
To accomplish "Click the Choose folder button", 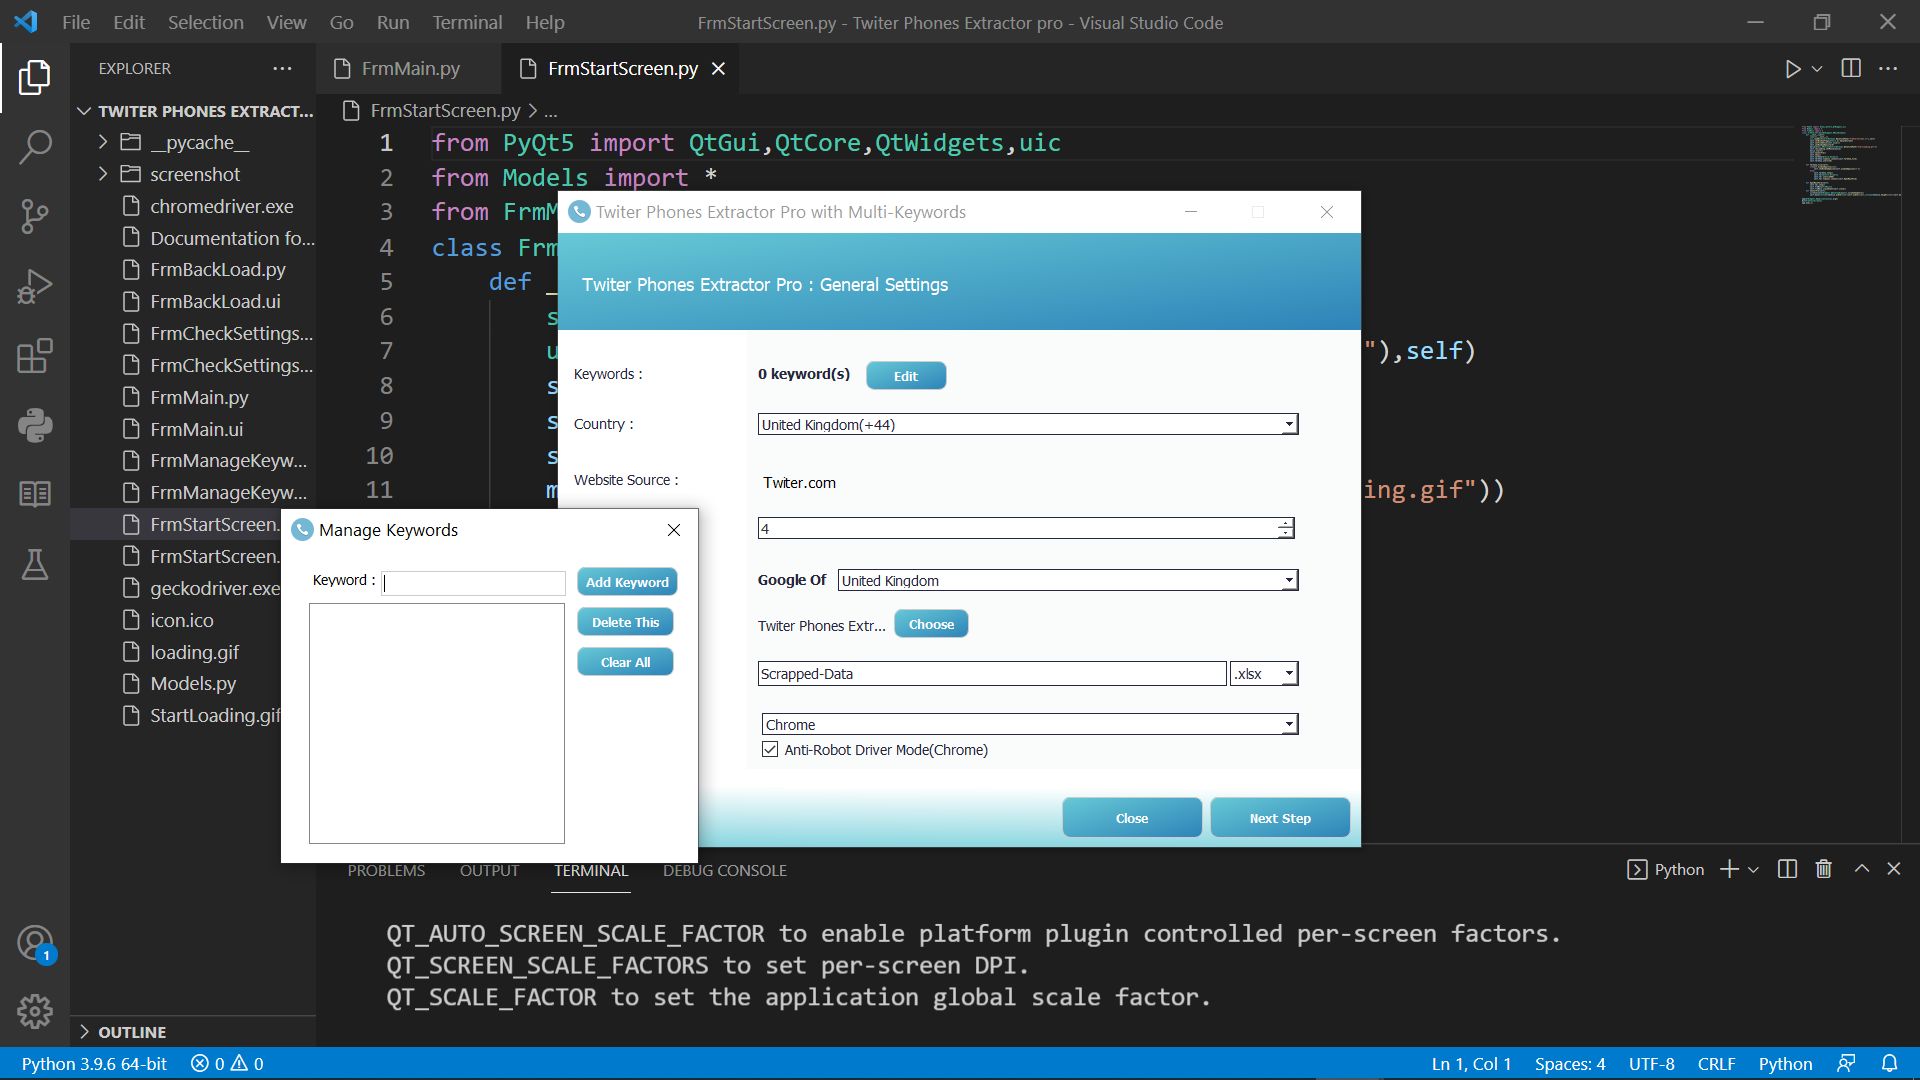I will [931, 624].
